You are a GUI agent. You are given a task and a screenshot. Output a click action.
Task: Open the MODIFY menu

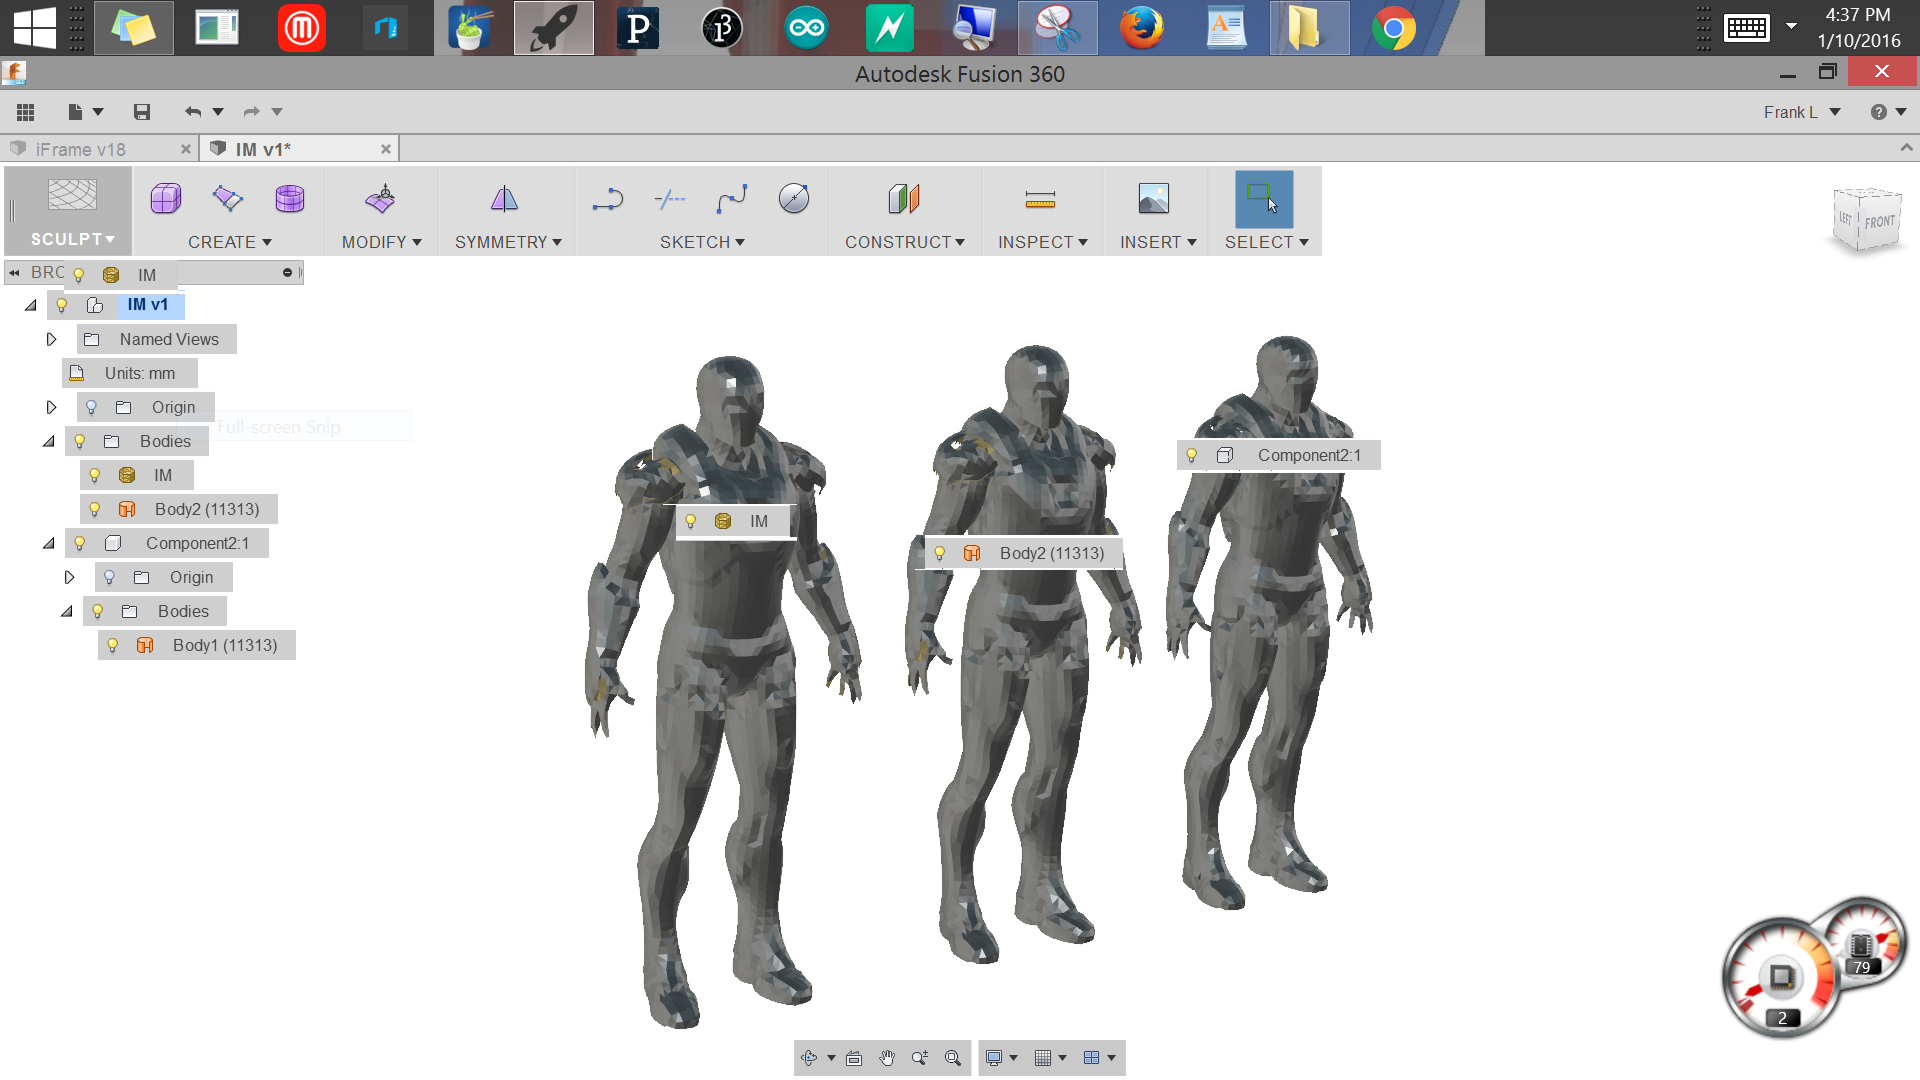coord(382,242)
